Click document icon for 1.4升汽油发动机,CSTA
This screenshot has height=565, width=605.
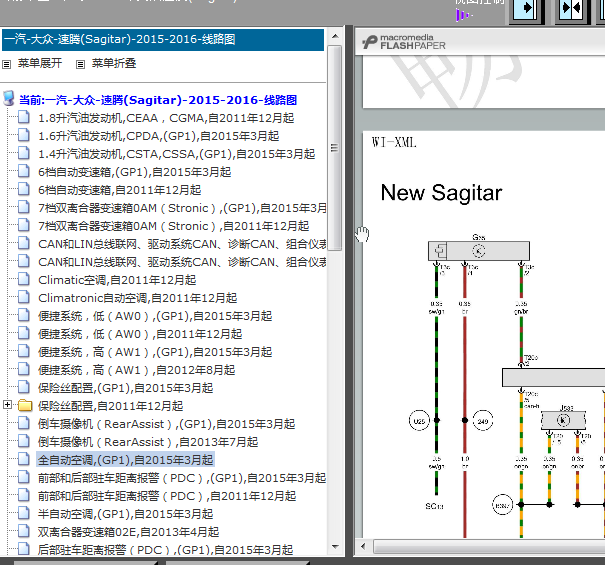(x=24, y=153)
